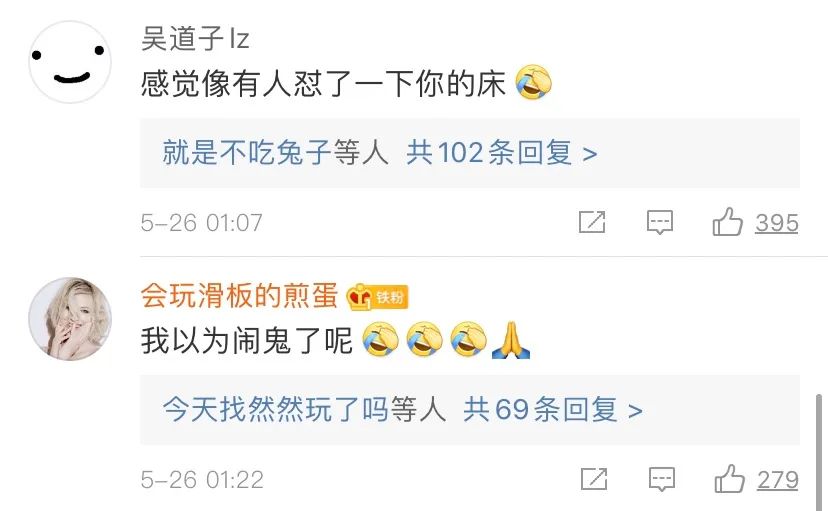Open profile of 今天找然然玩了吗 in reply box

(x=276, y=410)
